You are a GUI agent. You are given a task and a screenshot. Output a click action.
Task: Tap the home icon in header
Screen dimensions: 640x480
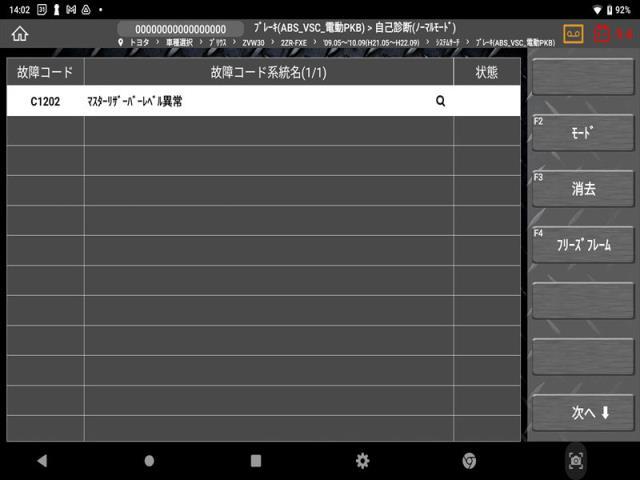[20, 34]
